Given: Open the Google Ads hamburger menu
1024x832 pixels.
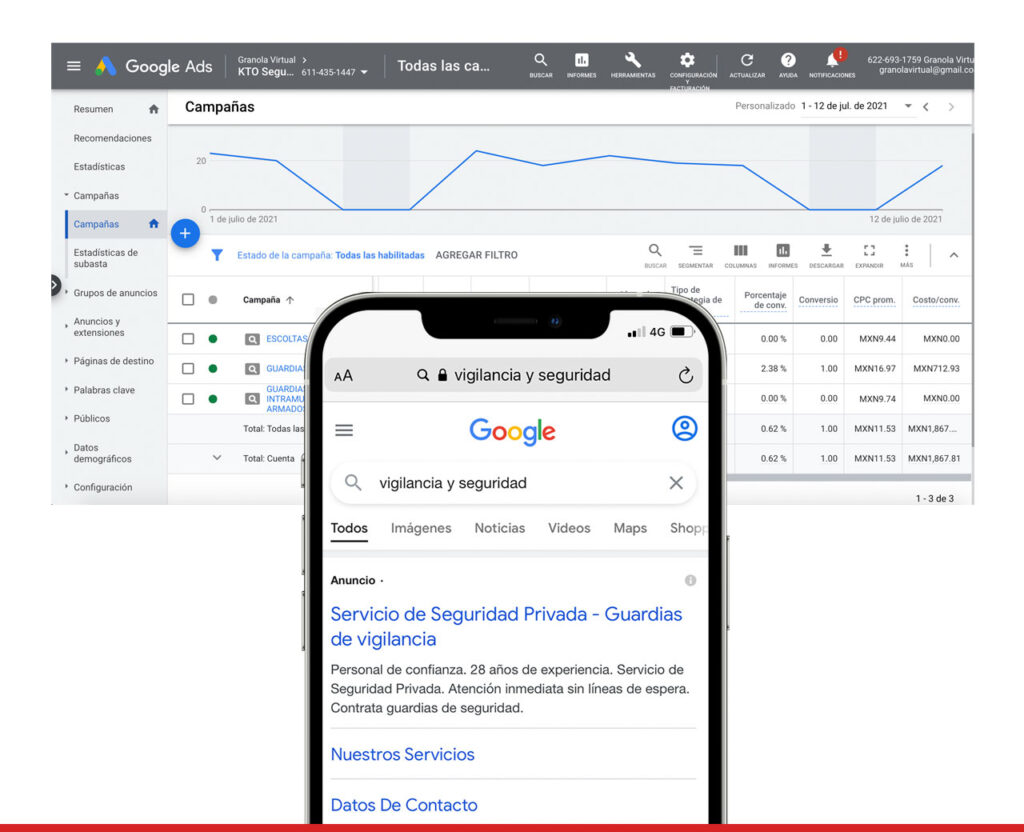Looking at the screenshot, I should click(x=73, y=66).
